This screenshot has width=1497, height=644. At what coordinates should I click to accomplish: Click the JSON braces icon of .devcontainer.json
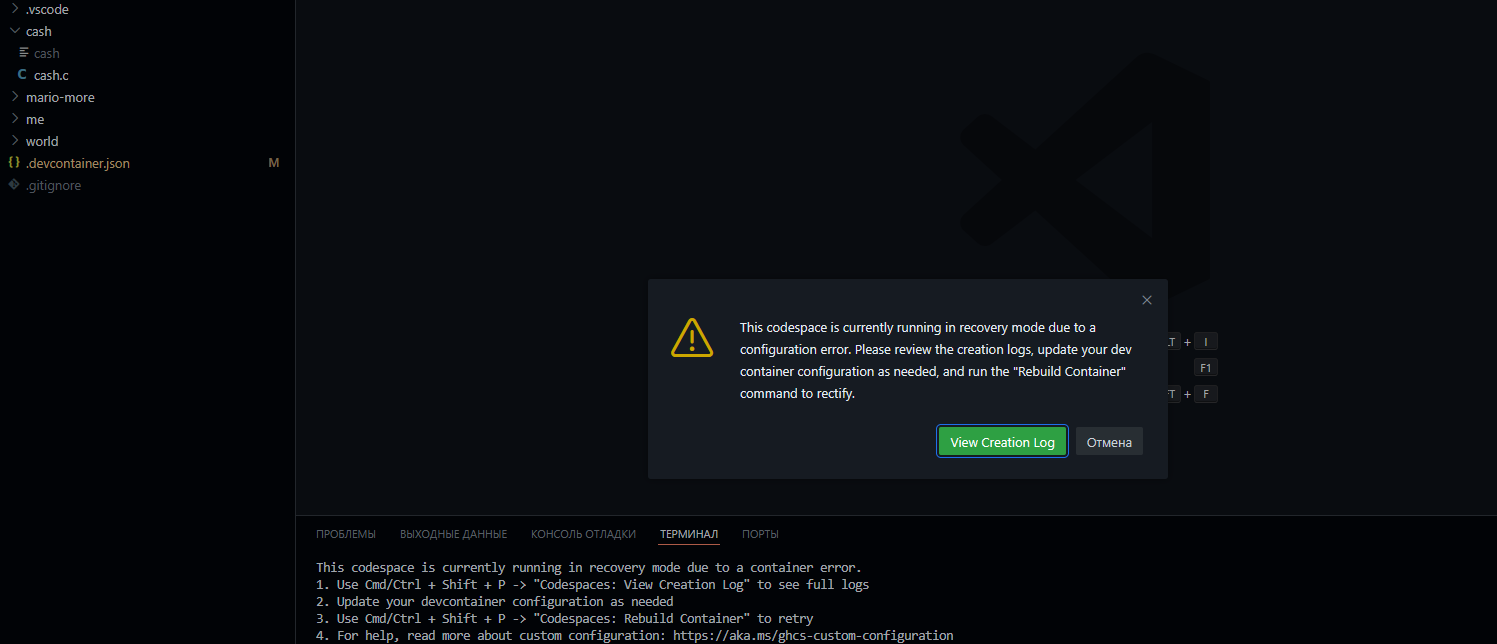[x=14, y=163]
